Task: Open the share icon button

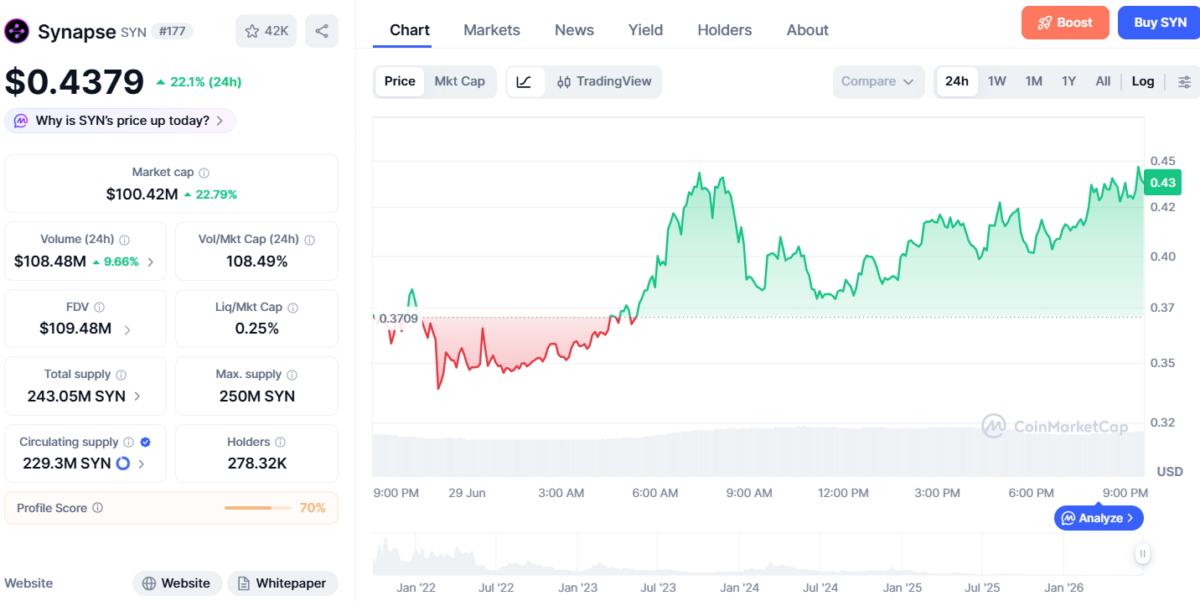Action: [x=321, y=31]
